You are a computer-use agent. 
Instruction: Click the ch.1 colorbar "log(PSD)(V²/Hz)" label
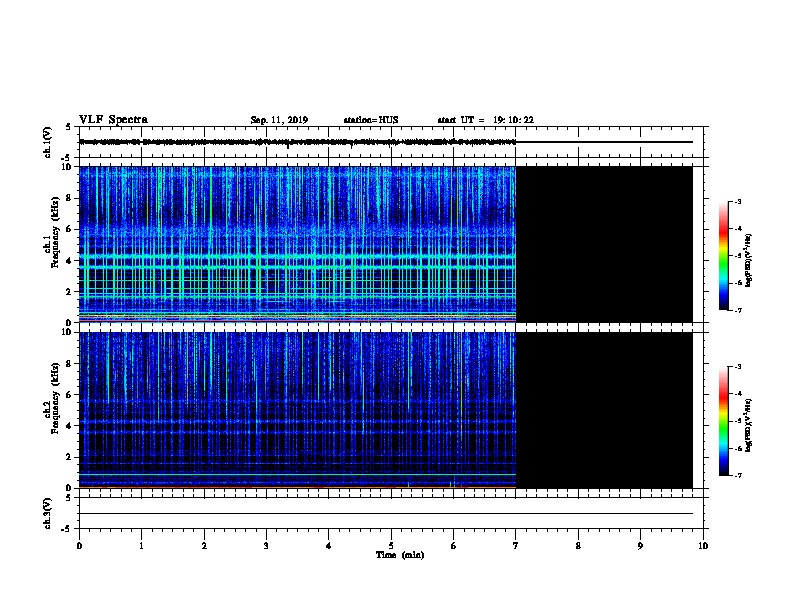point(748,260)
